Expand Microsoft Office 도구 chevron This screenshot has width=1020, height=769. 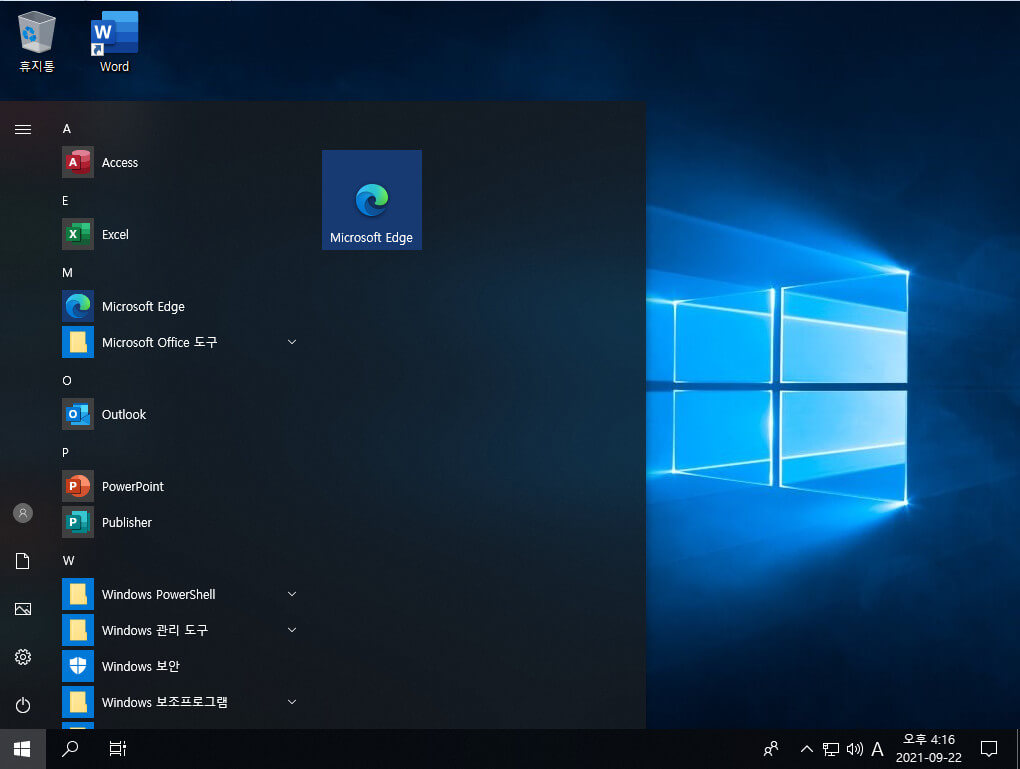coord(292,342)
